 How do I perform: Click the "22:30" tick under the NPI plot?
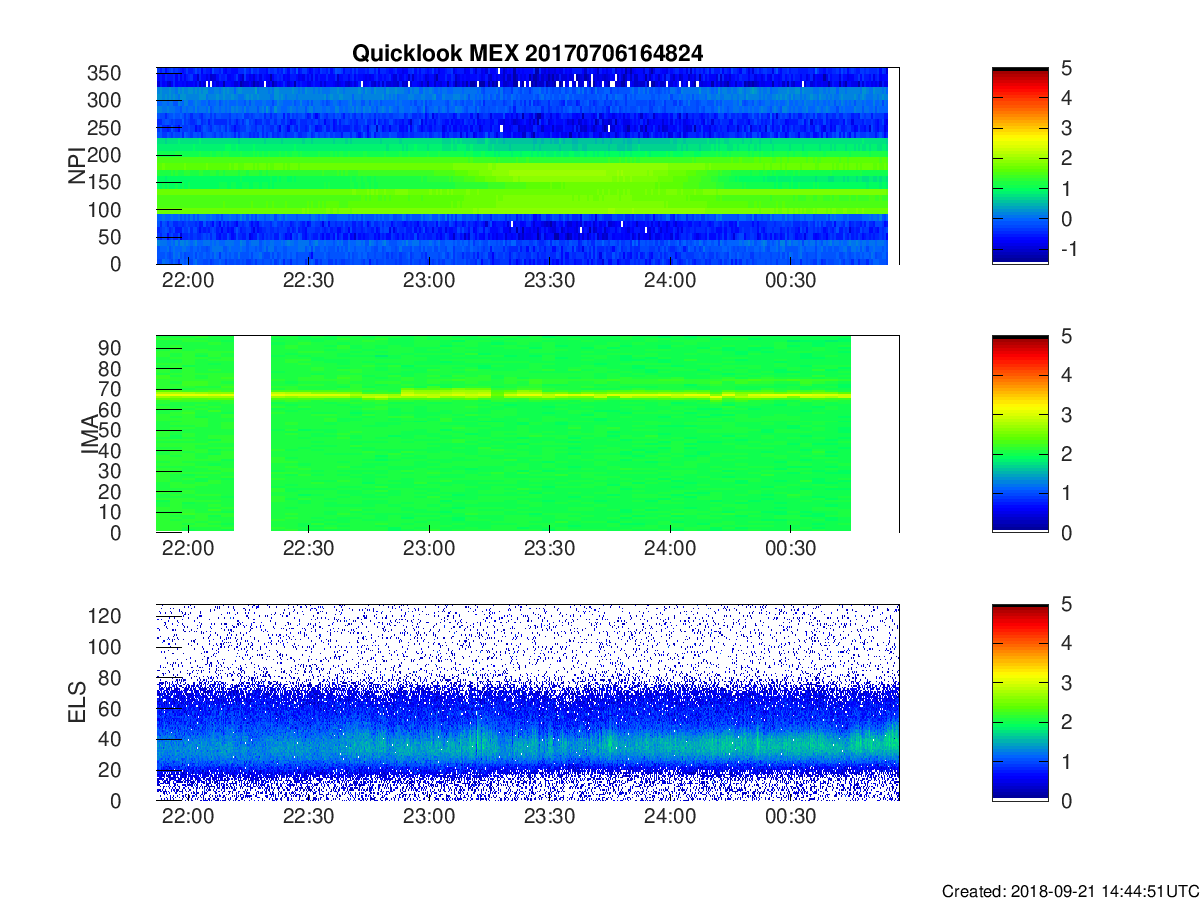(x=308, y=281)
